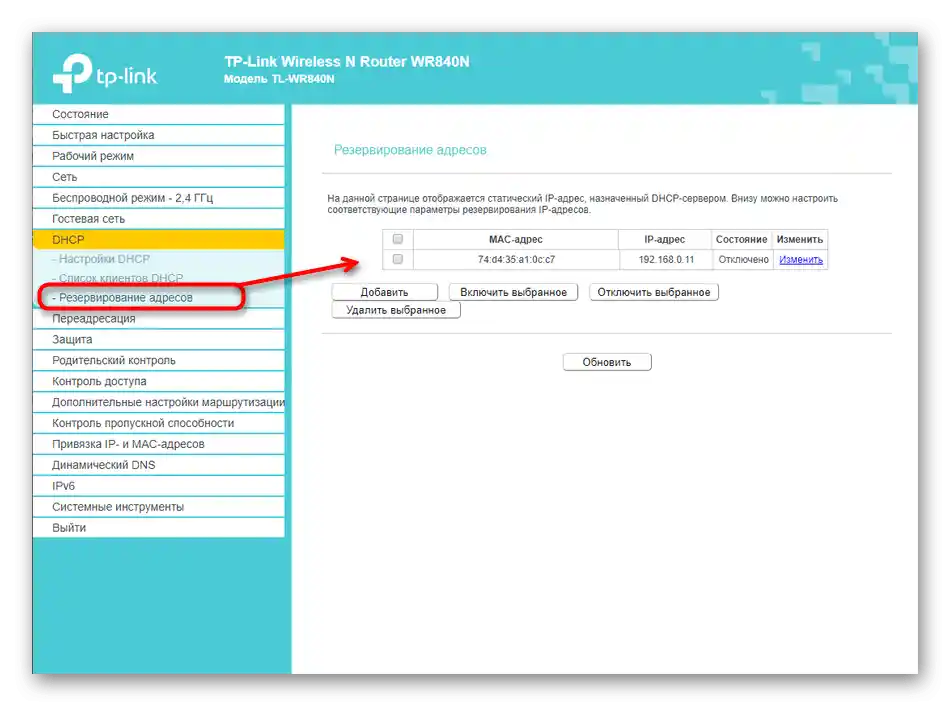Click the Состояние column header
This screenshot has width=950, height=706.
pos(742,239)
